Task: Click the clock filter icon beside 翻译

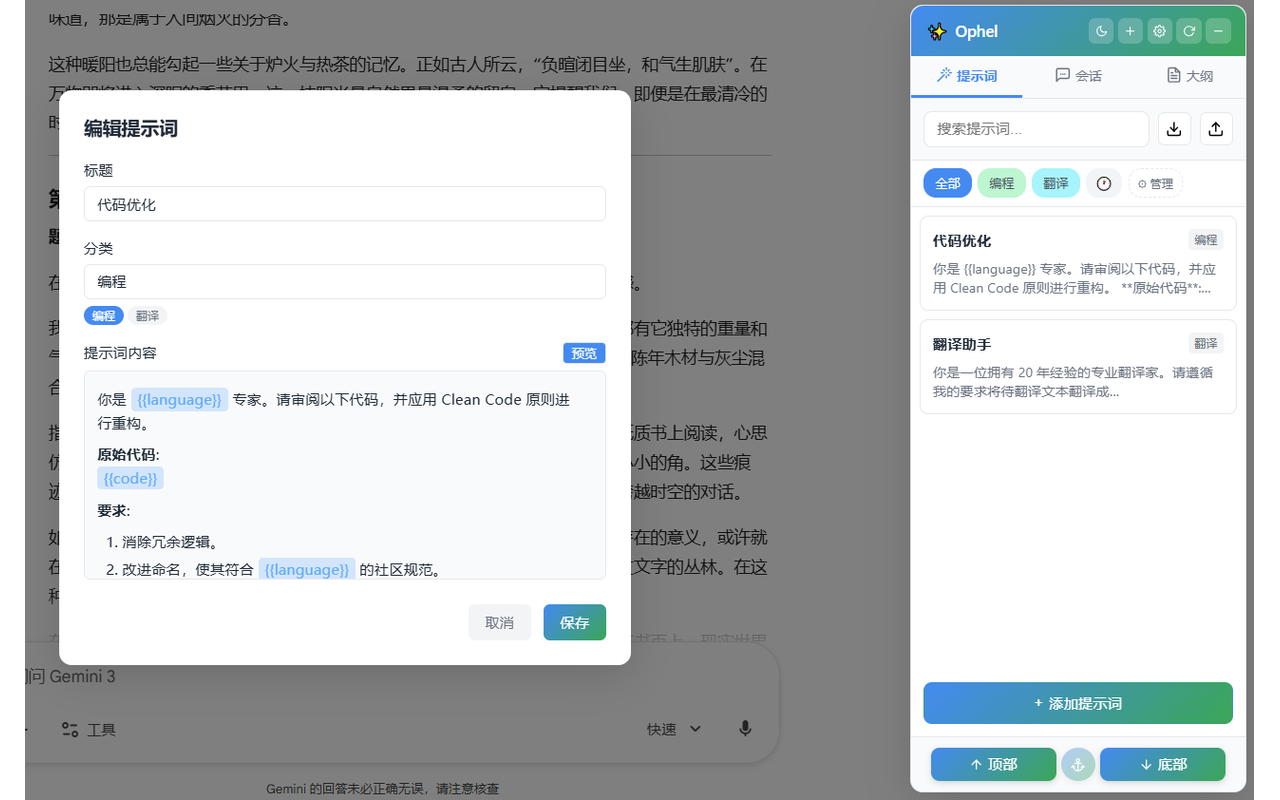Action: (x=1103, y=183)
